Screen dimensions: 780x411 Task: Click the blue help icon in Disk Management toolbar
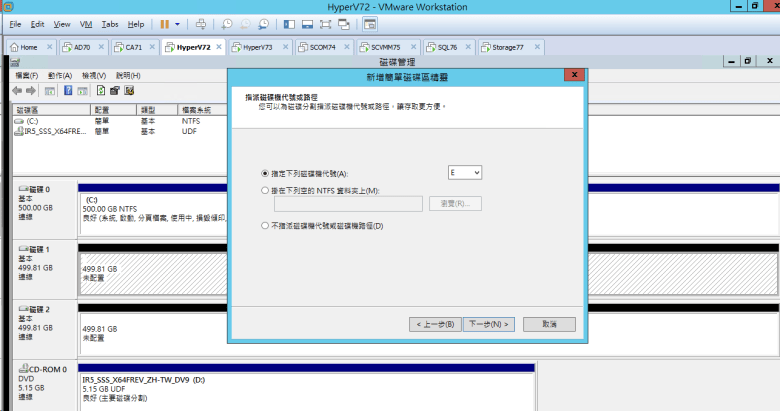click(x=66, y=90)
